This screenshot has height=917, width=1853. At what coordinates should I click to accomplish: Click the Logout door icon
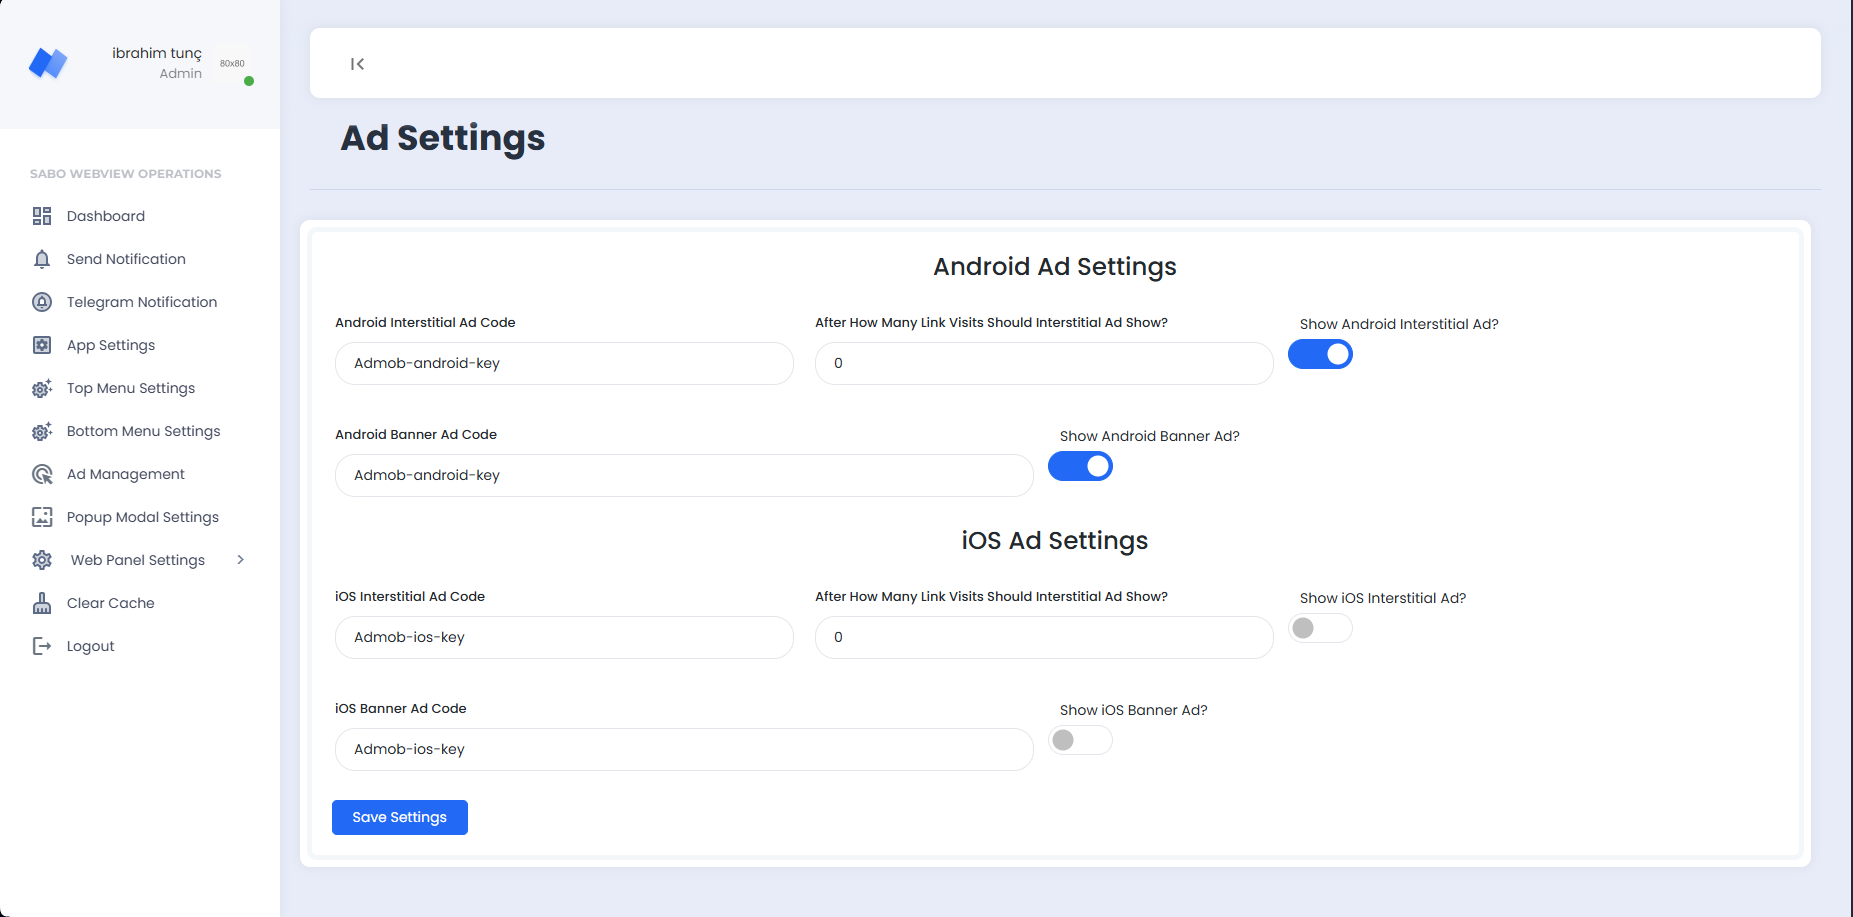point(42,646)
